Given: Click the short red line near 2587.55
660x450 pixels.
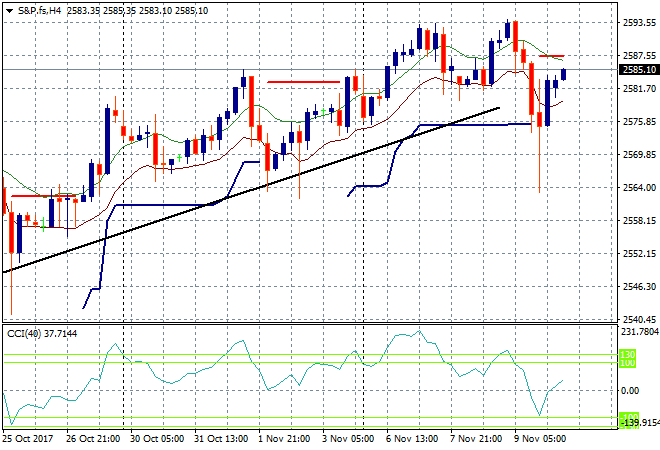Looking at the screenshot, I should [x=551, y=56].
